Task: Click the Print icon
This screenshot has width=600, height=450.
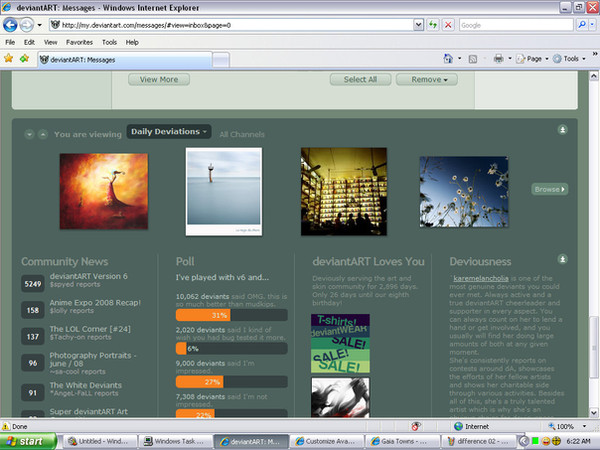Action: point(498,59)
